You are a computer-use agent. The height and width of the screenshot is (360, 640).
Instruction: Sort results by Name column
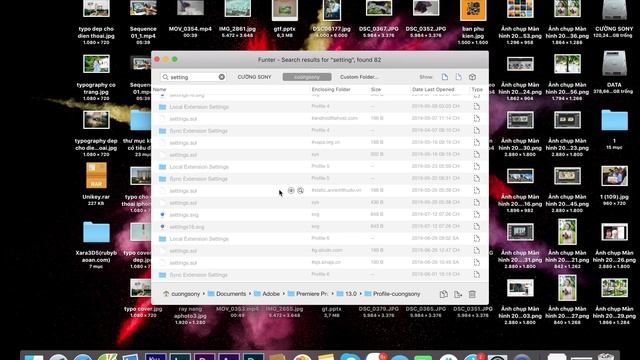[x=160, y=89]
